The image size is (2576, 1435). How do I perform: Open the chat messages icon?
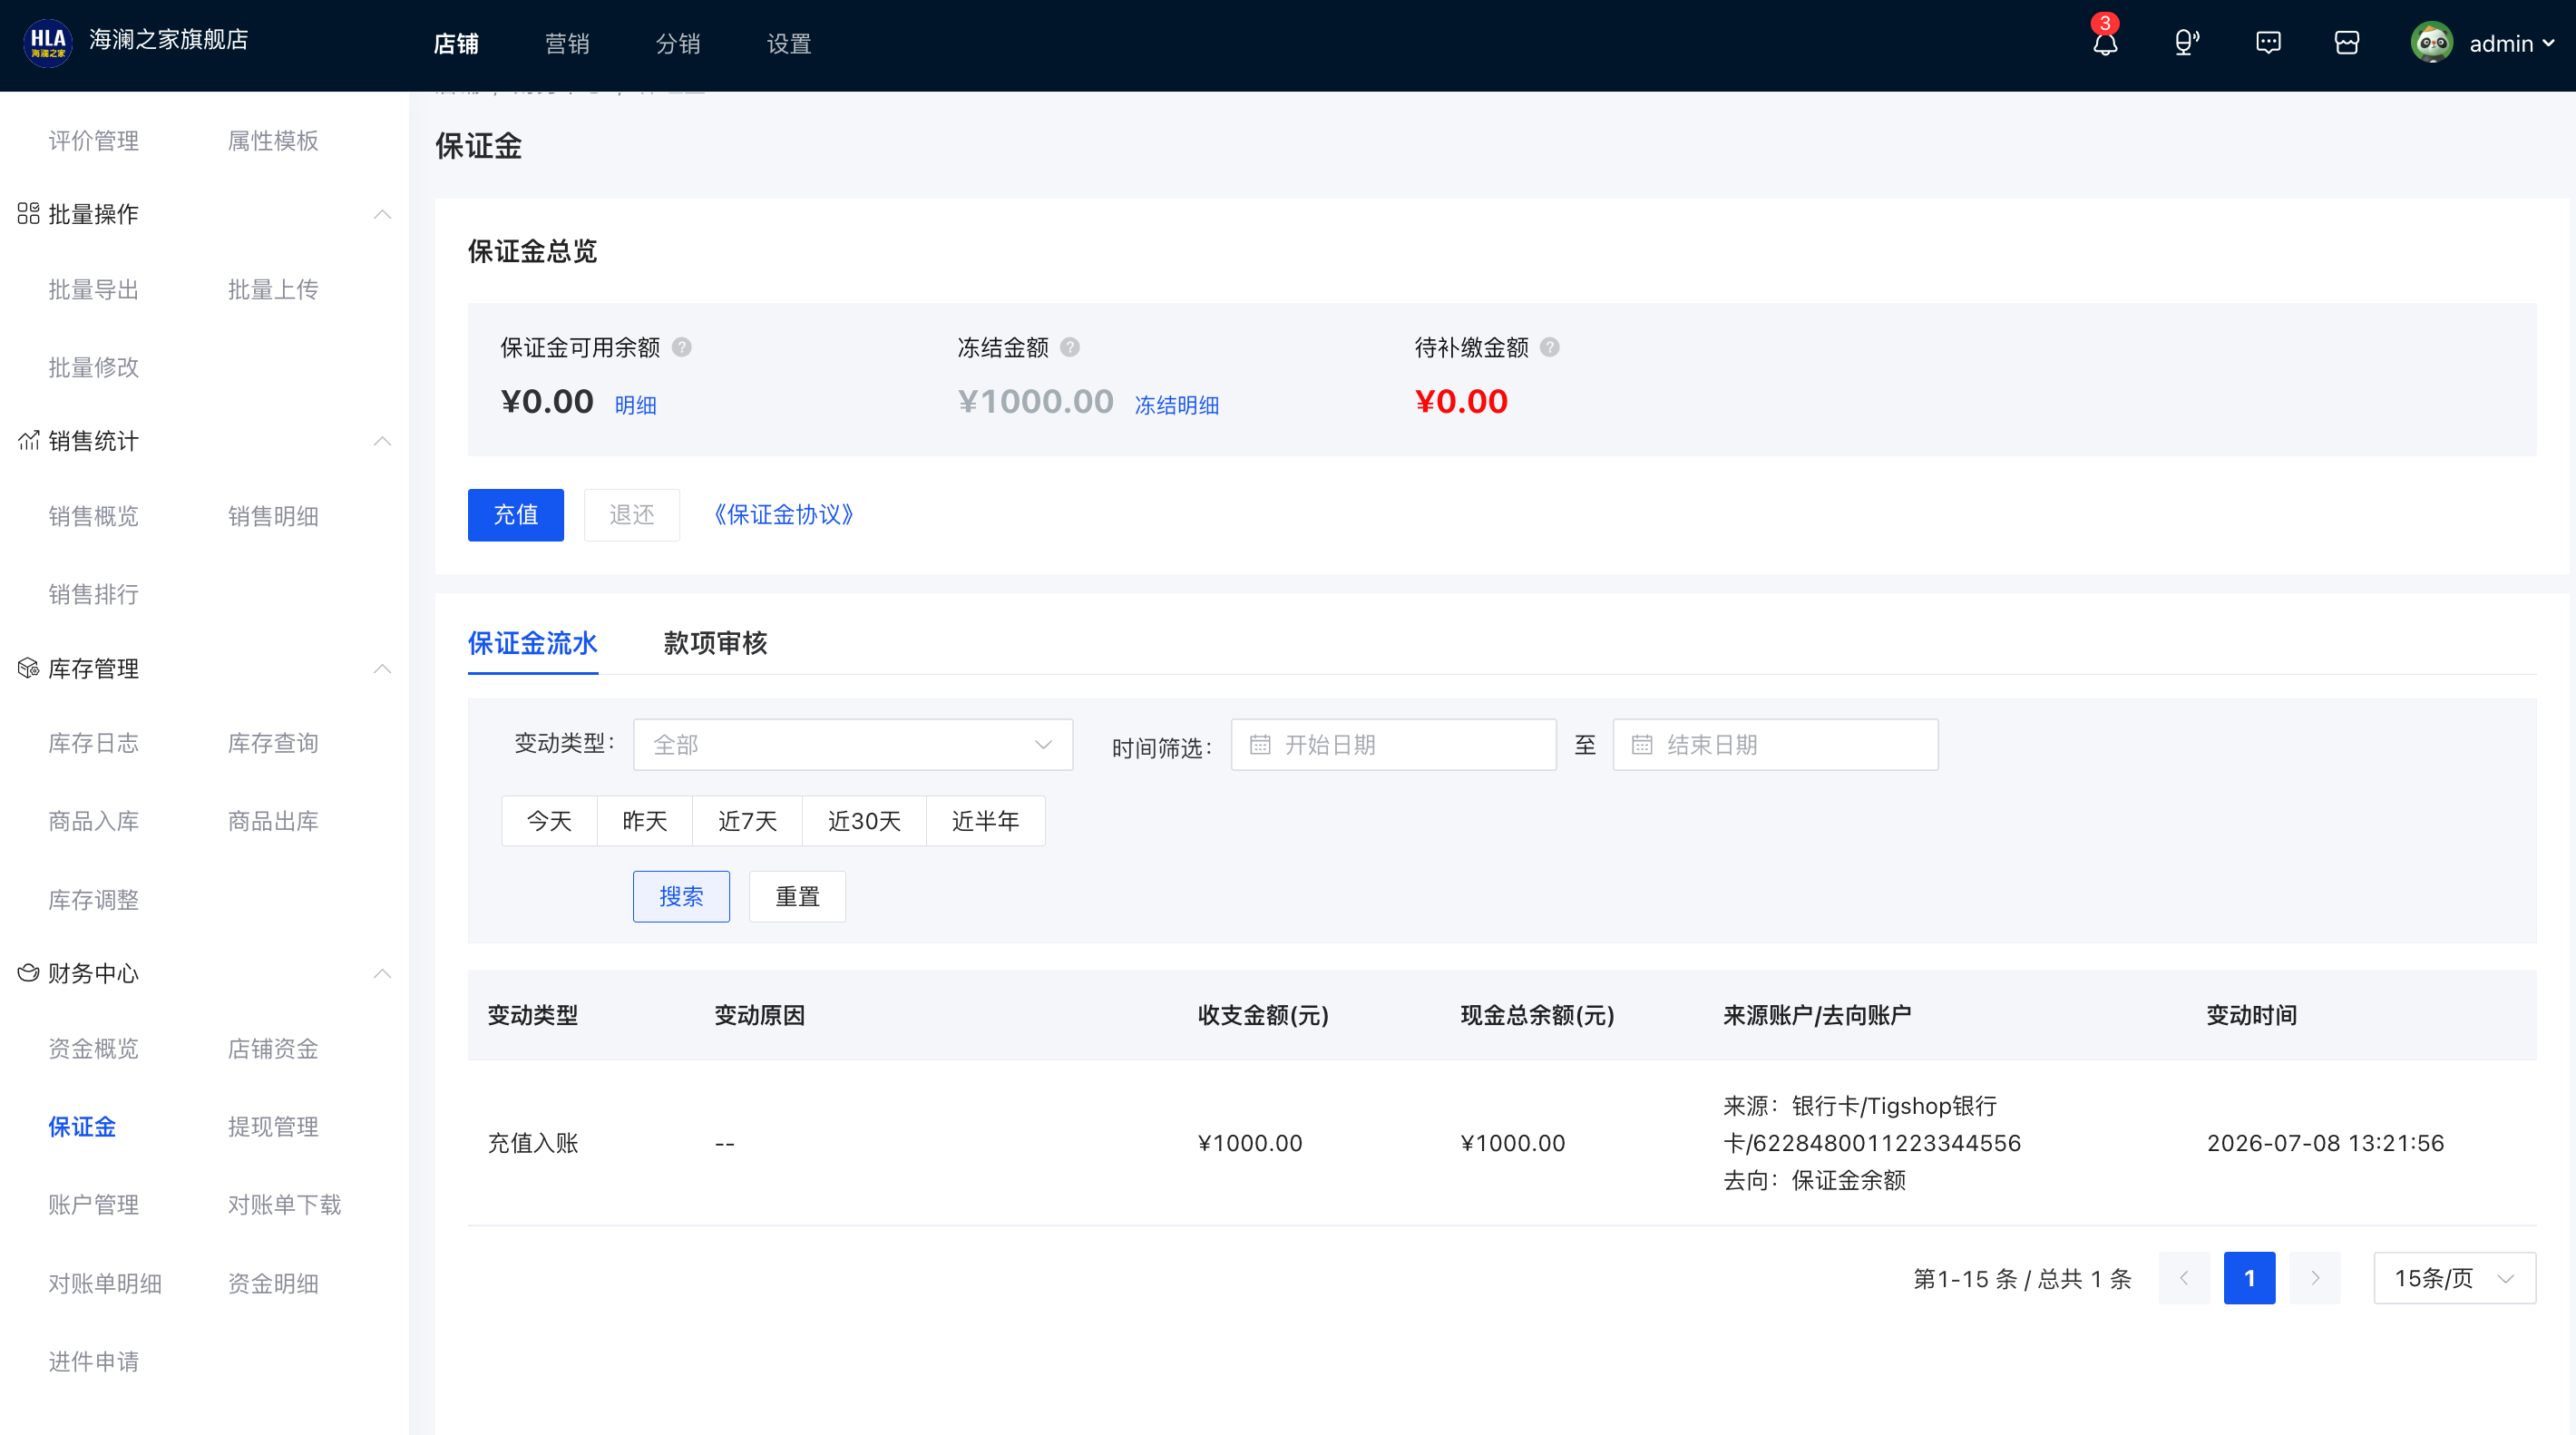pos(2268,43)
